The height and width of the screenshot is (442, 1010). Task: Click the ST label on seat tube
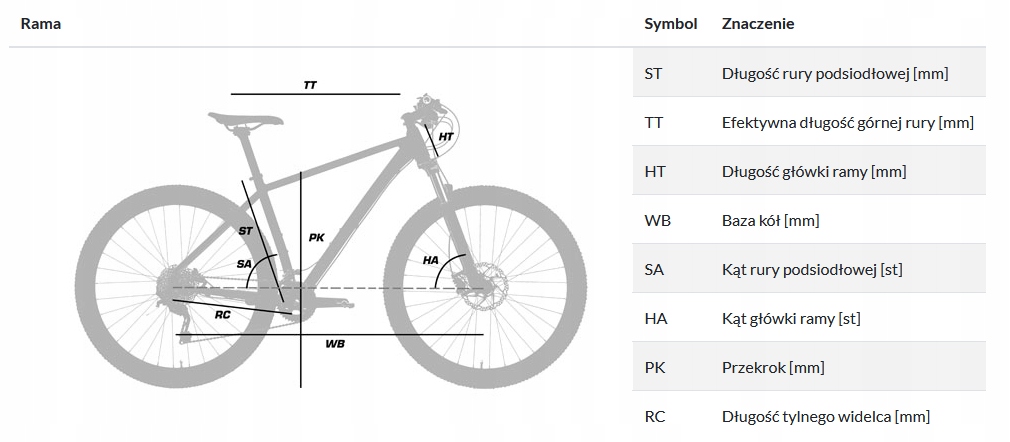(246, 231)
